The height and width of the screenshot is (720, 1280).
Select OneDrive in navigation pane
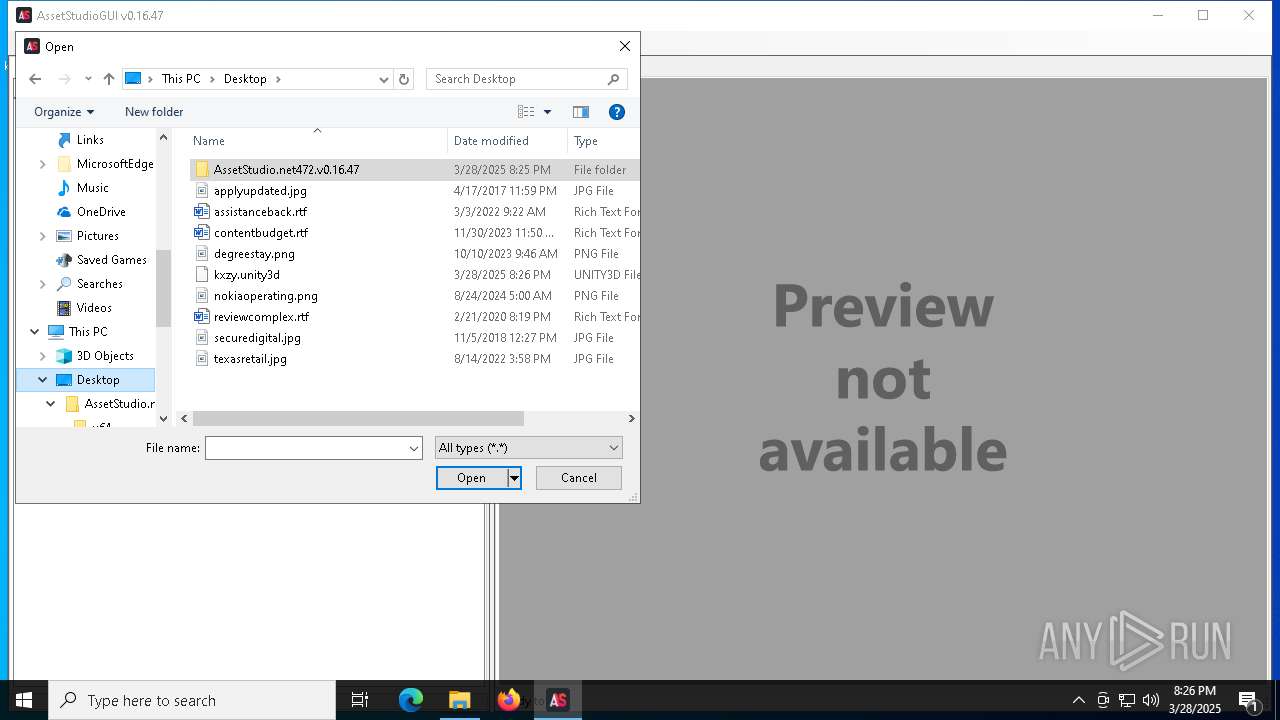point(101,212)
